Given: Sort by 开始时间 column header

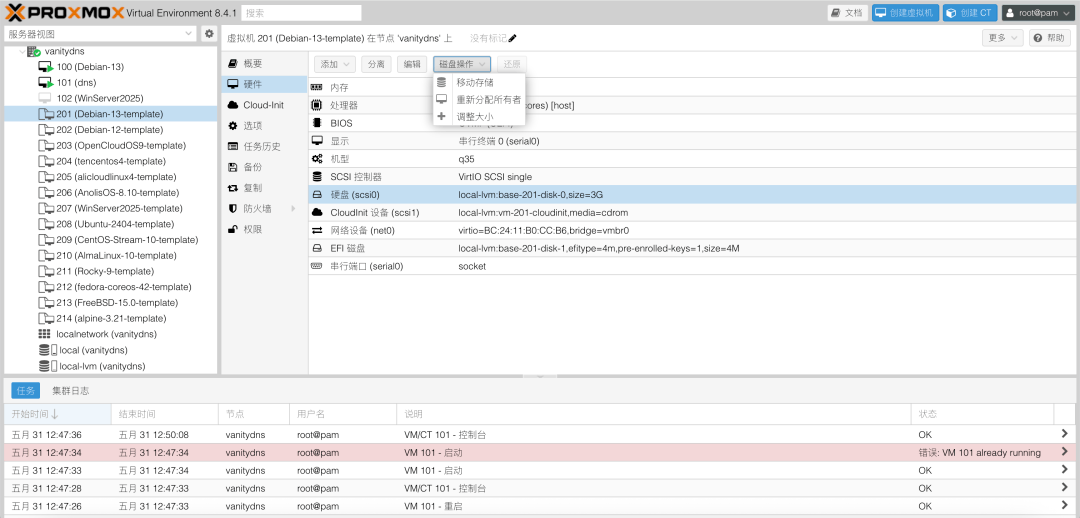Looking at the screenshot, I should 57,414.
